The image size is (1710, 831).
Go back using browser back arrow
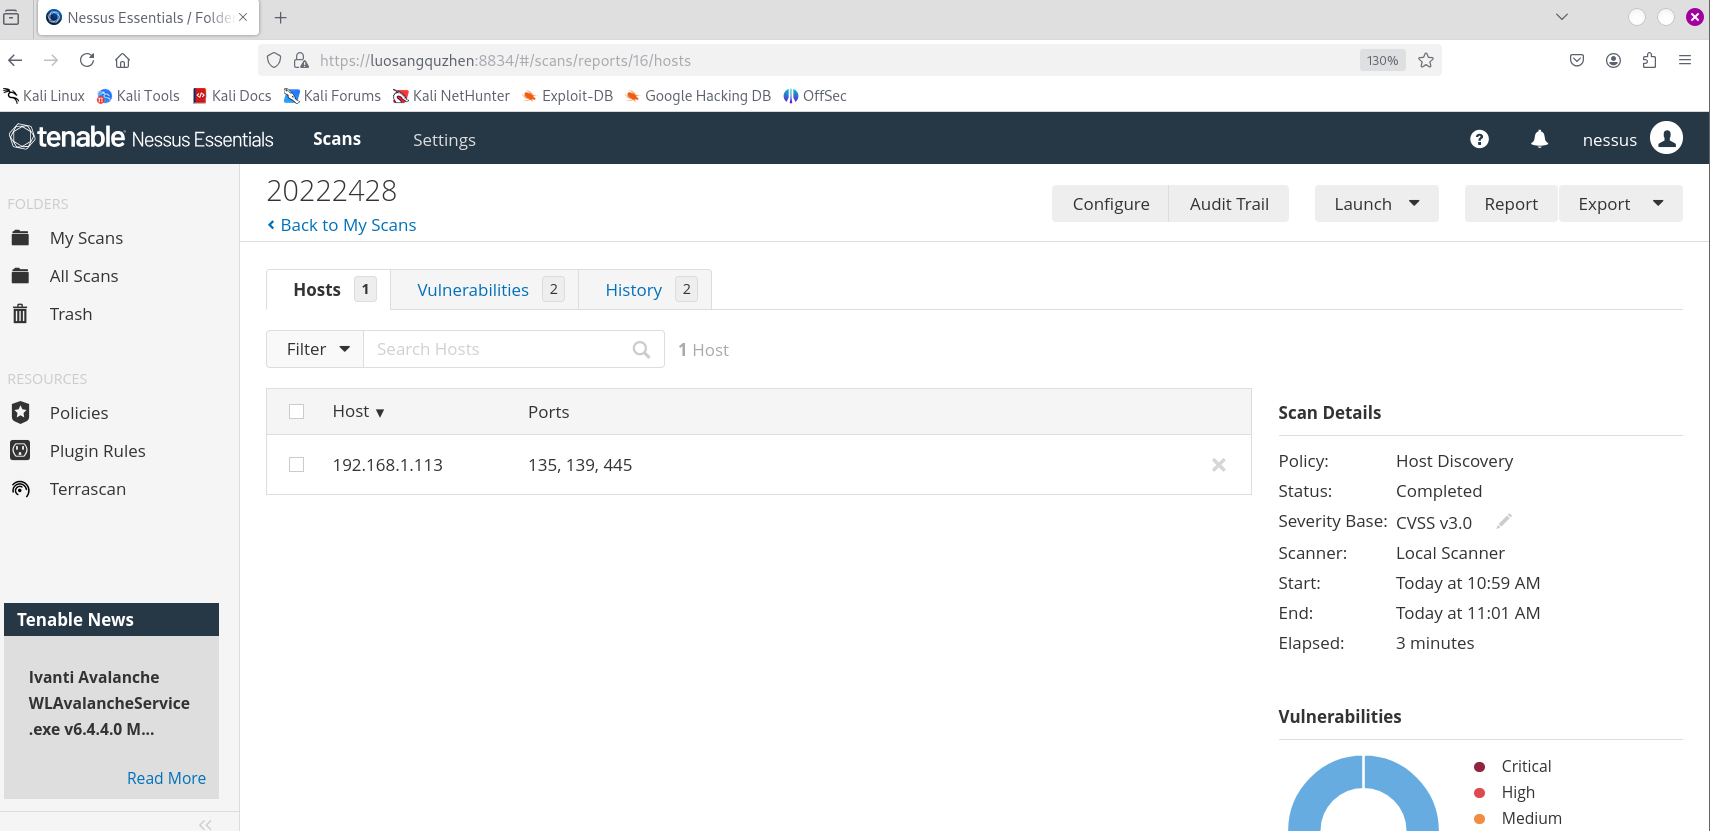15,60
